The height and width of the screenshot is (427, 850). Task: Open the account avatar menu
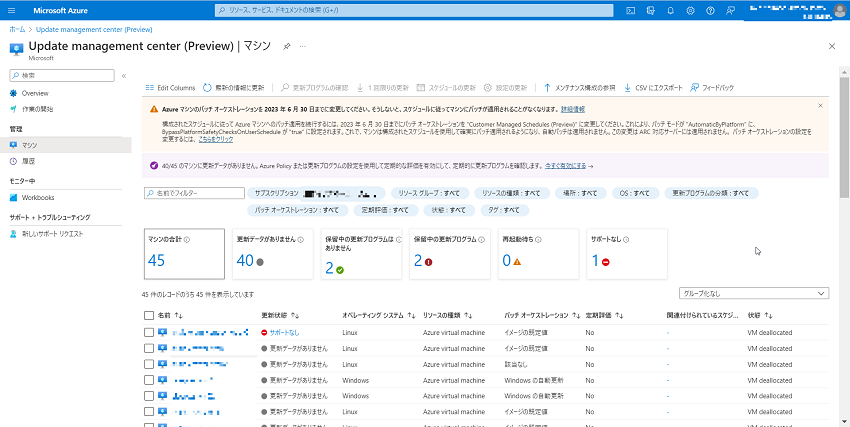point(839,10)
